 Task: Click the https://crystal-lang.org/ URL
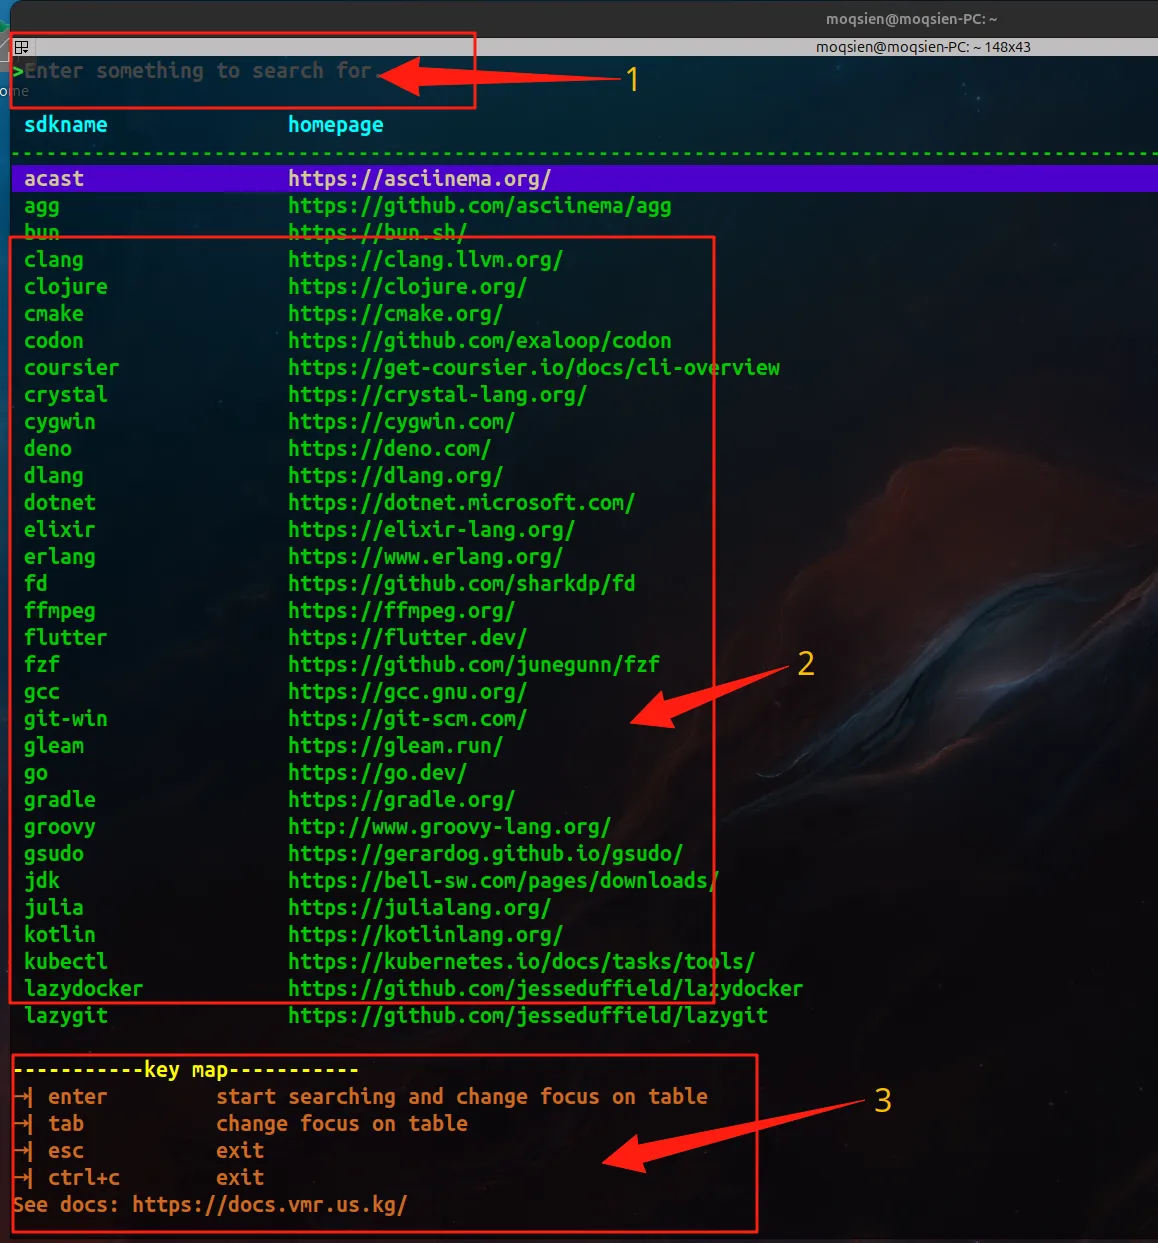click(438, 395)
